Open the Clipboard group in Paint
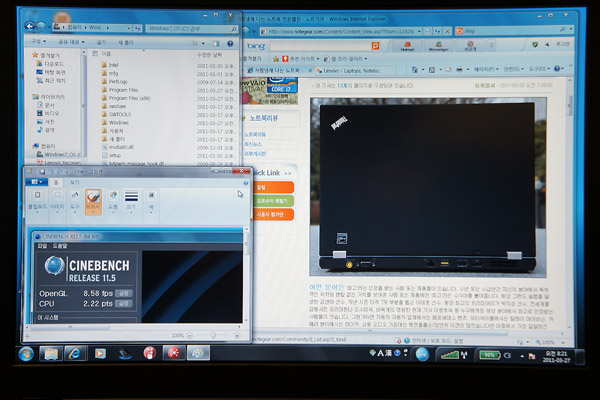The width and height of the screenshot is (600, 400). pyautogui.click(x=38, y=201)
